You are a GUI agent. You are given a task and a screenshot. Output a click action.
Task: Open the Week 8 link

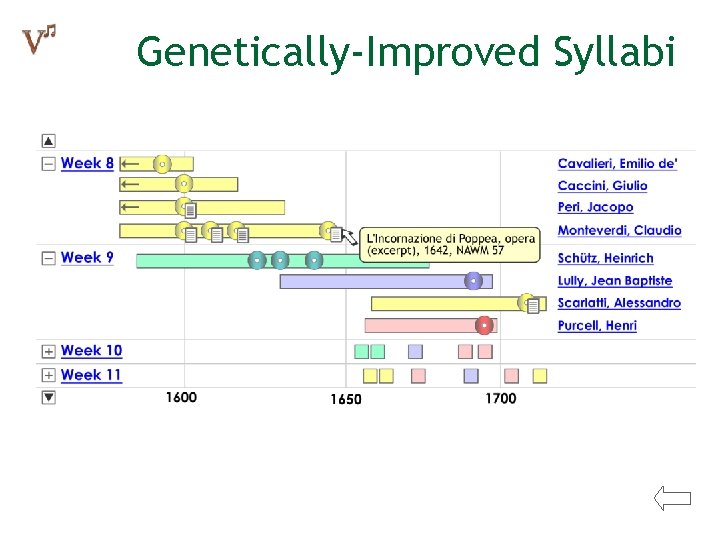click(87, 163)
